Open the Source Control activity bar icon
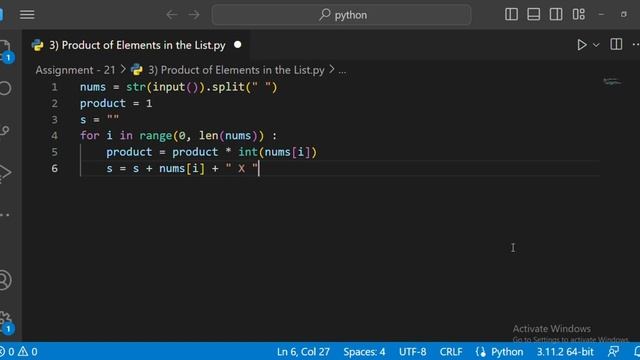The width and height of the screenshot is (640, 360). click(5, 131)
